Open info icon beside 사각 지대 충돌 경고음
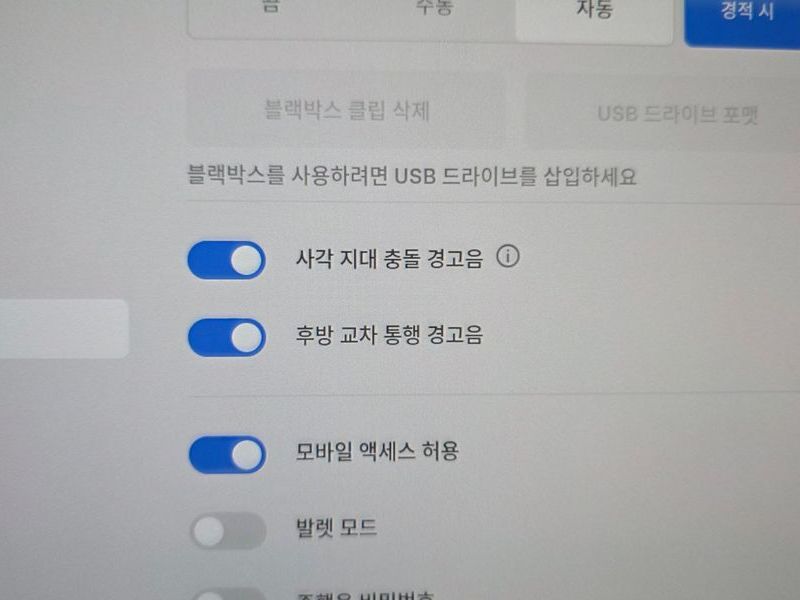 point(508,256)
